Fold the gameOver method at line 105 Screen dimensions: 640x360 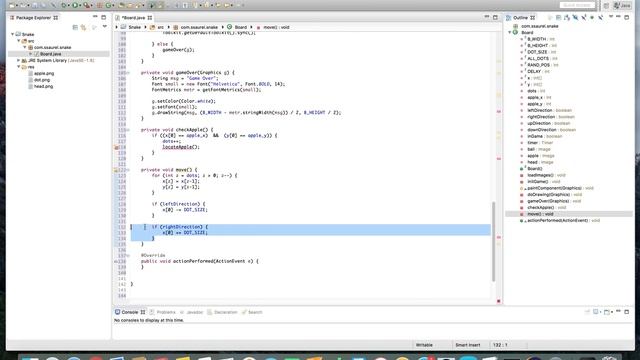point(128,73)
